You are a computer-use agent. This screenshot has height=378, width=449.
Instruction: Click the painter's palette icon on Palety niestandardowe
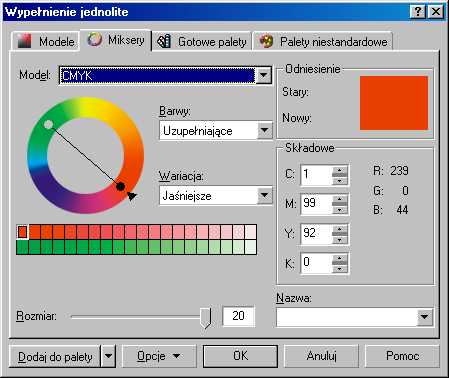(266, 41)
